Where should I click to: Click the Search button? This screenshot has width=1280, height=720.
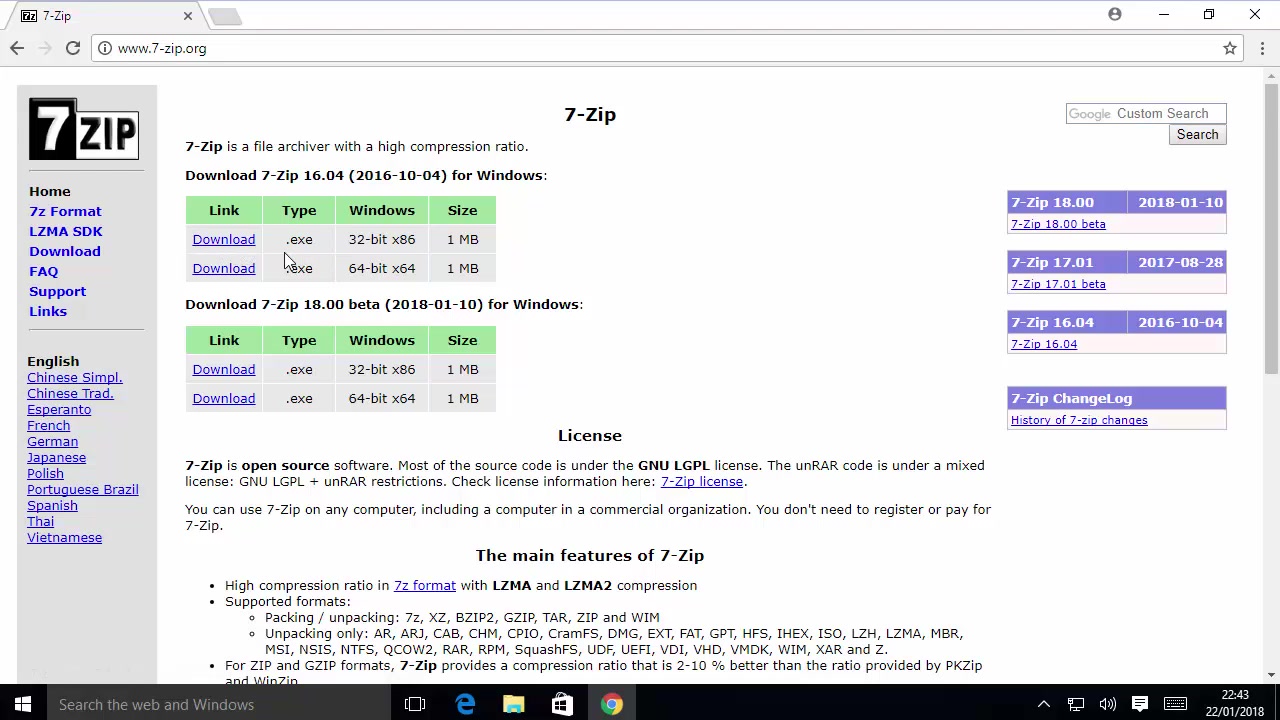[1197, 134]
